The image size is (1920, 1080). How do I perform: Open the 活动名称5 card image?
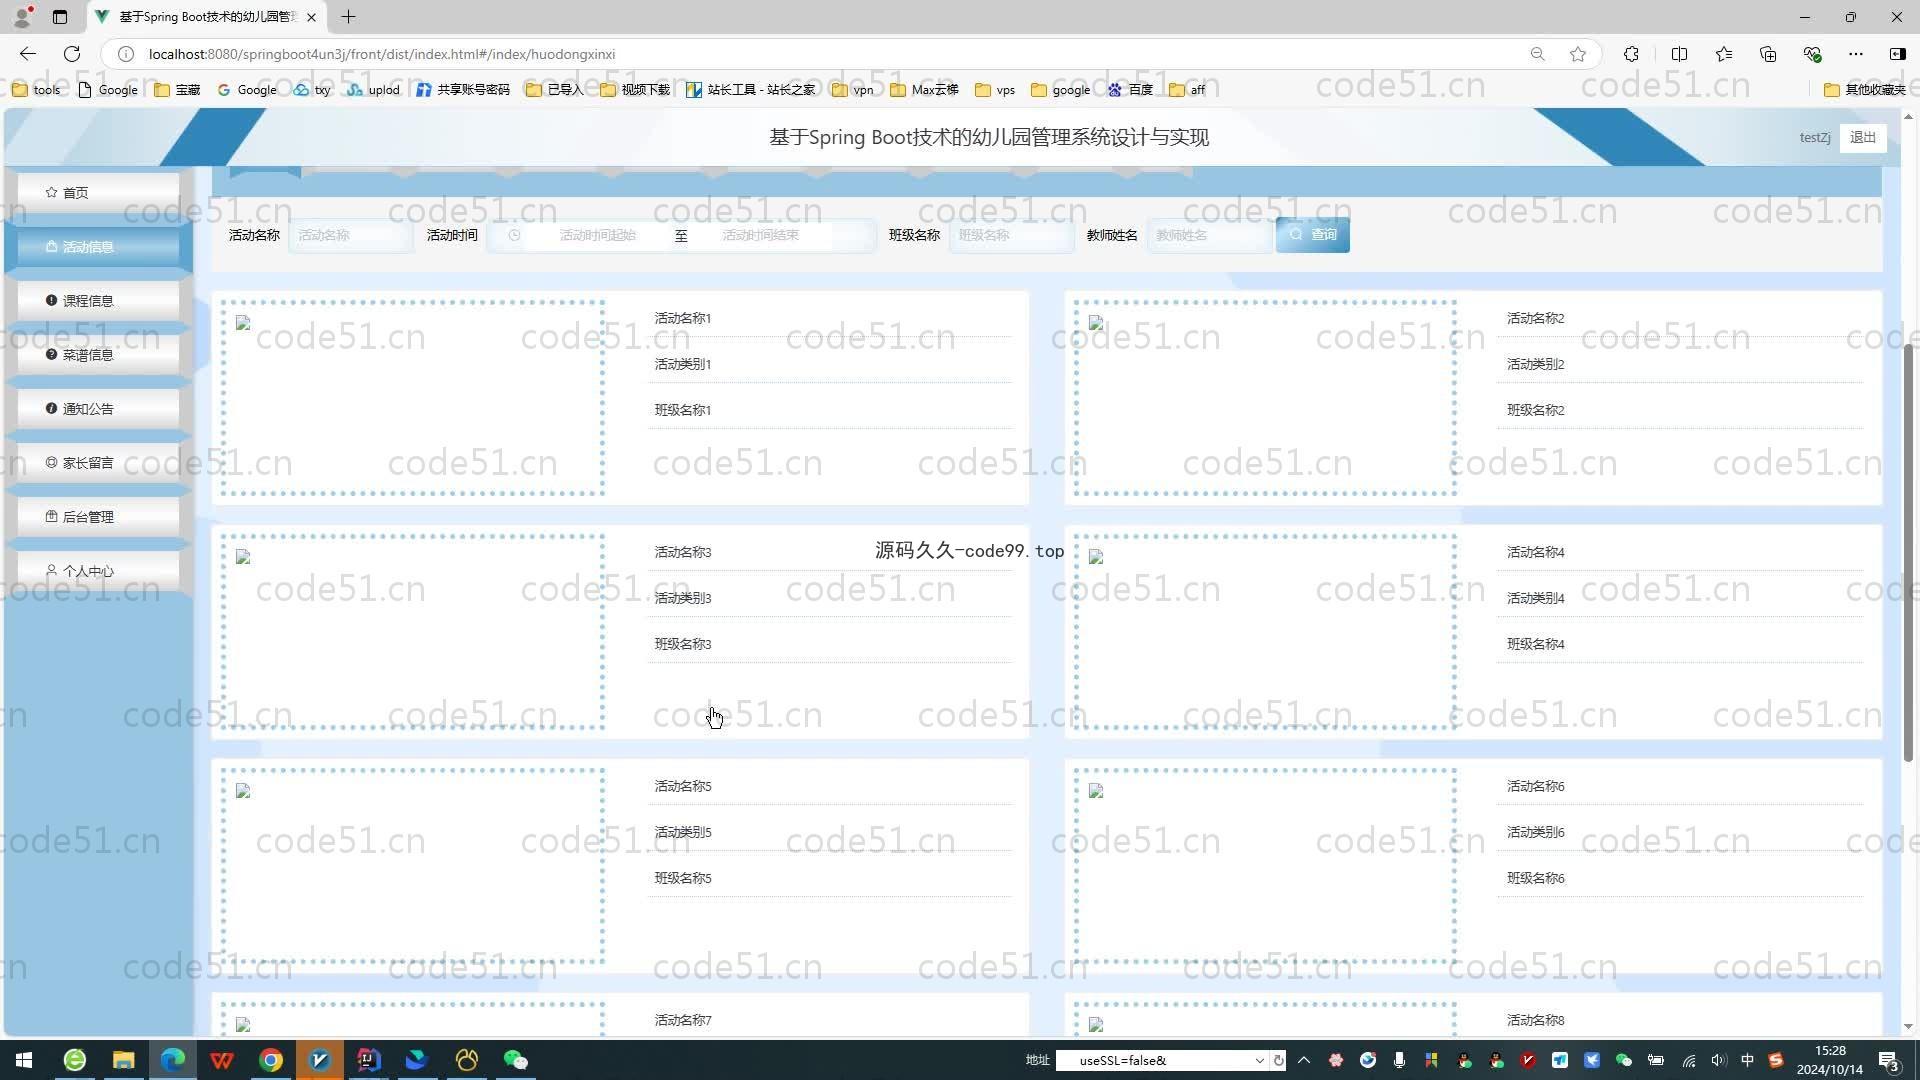412,865
